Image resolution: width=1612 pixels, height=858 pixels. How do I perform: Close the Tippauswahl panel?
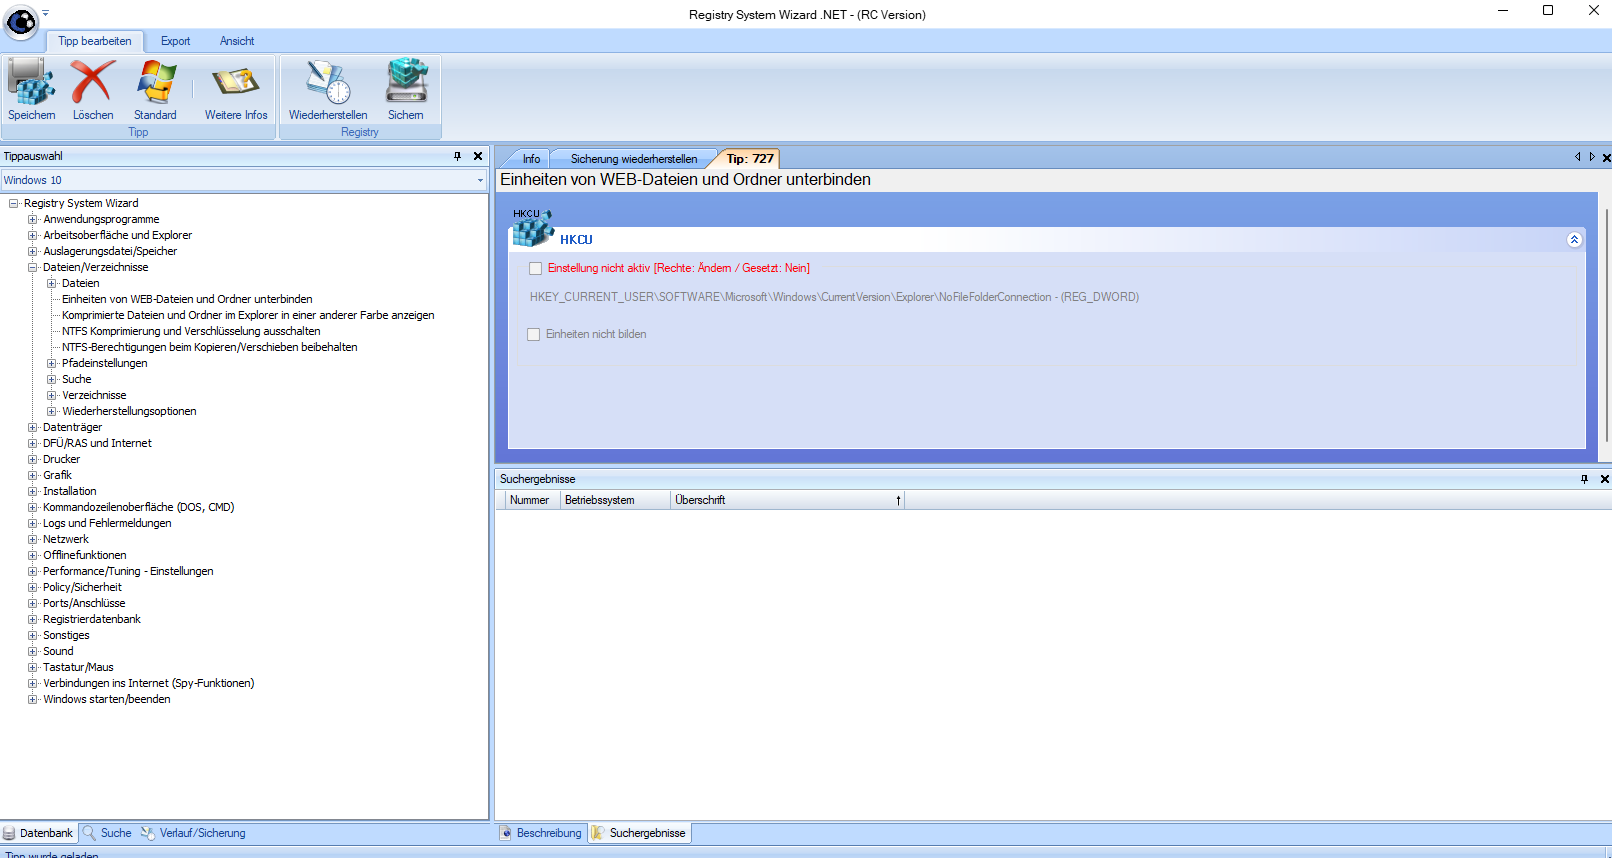[x=478, y=156]
